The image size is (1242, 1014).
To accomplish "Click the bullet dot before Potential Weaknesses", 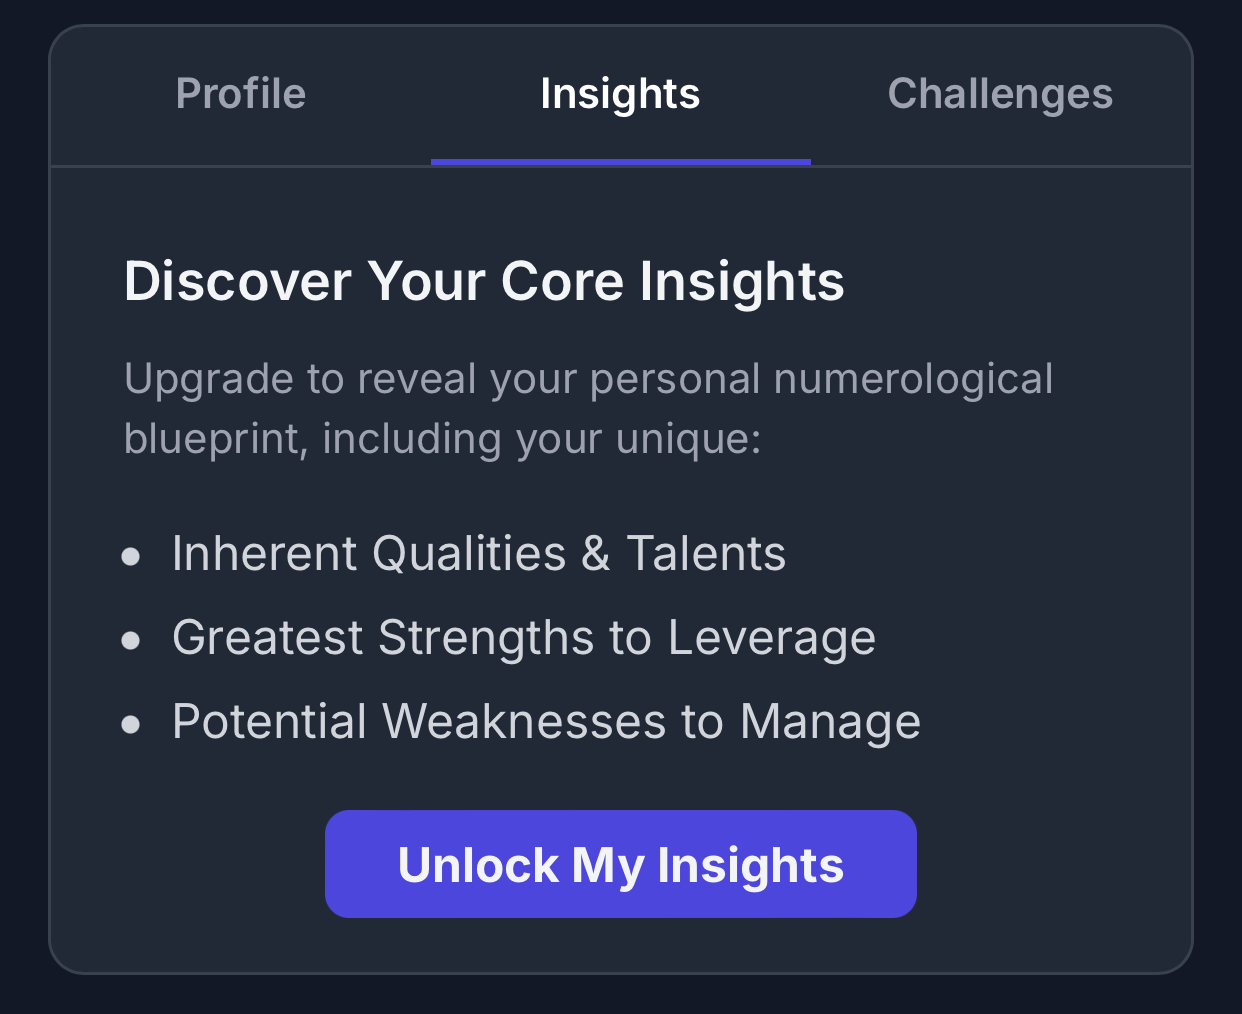I will pos(131,723).
